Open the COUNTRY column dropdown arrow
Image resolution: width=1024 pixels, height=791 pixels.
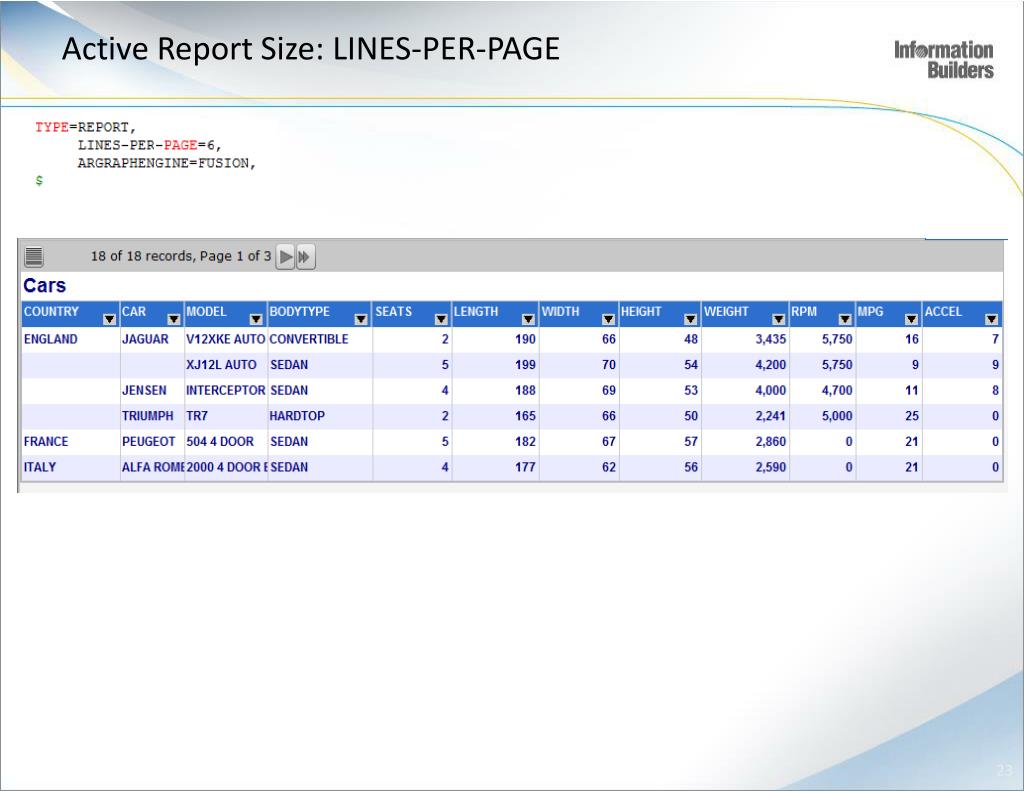[110, 319]
